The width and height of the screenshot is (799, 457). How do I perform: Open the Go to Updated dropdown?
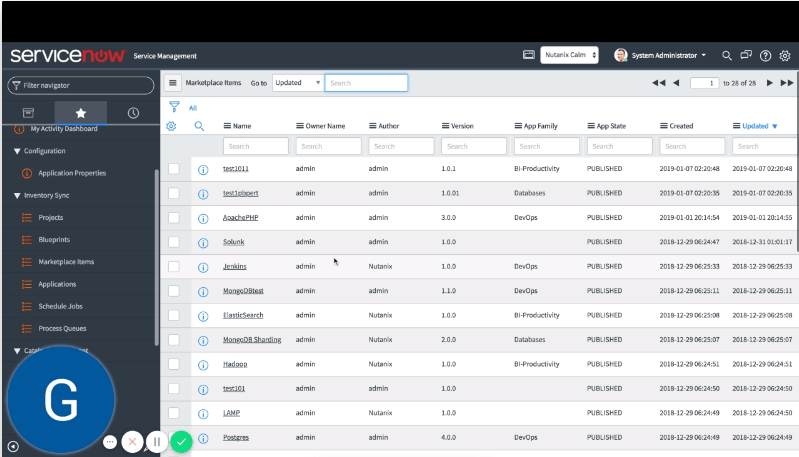[x=297, y=83]
